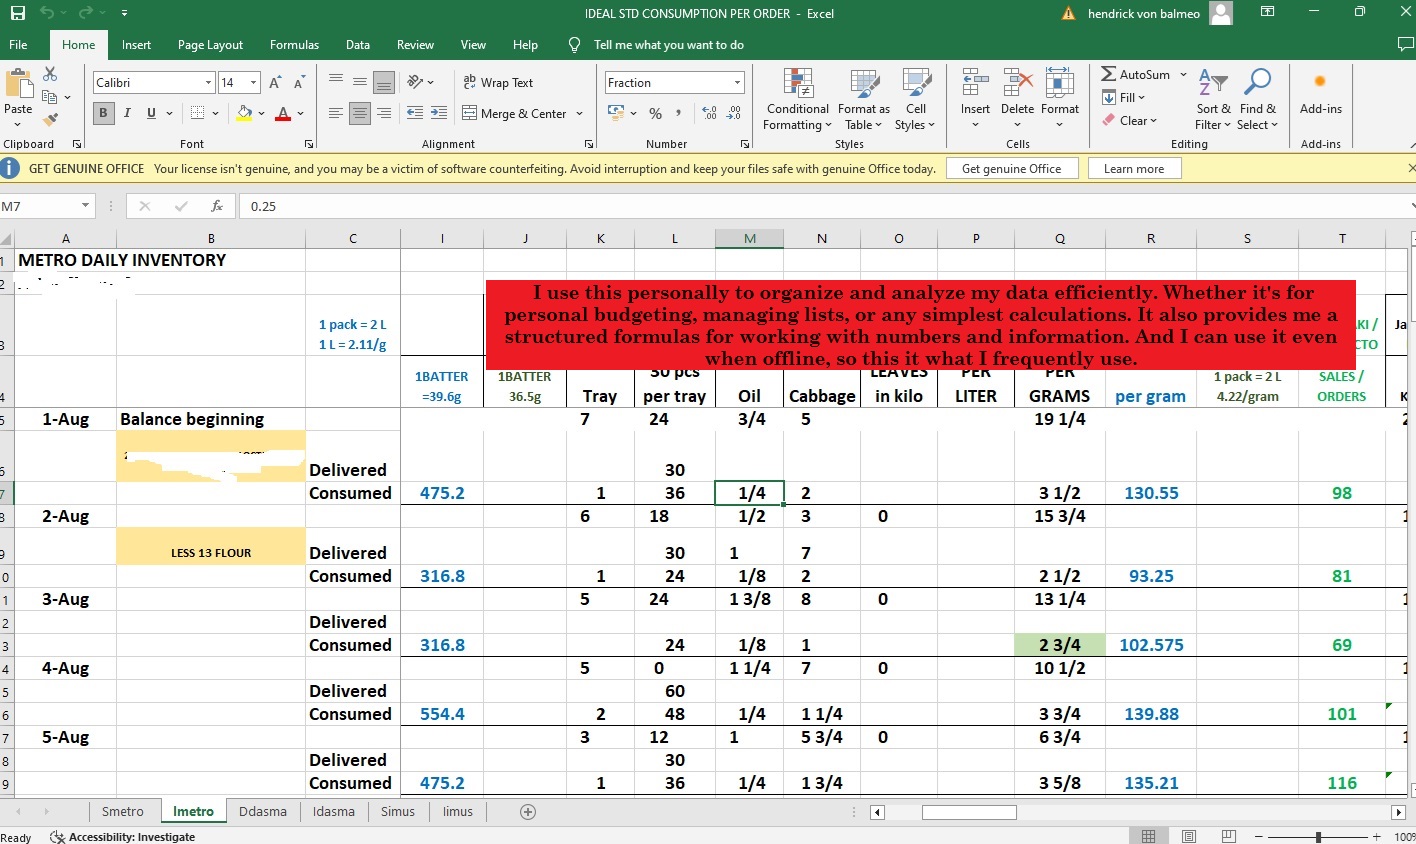Image resolution: width=1416 pixels, height=844 pixels.
Task: Click the Format as Table icon
Action: 863,100
